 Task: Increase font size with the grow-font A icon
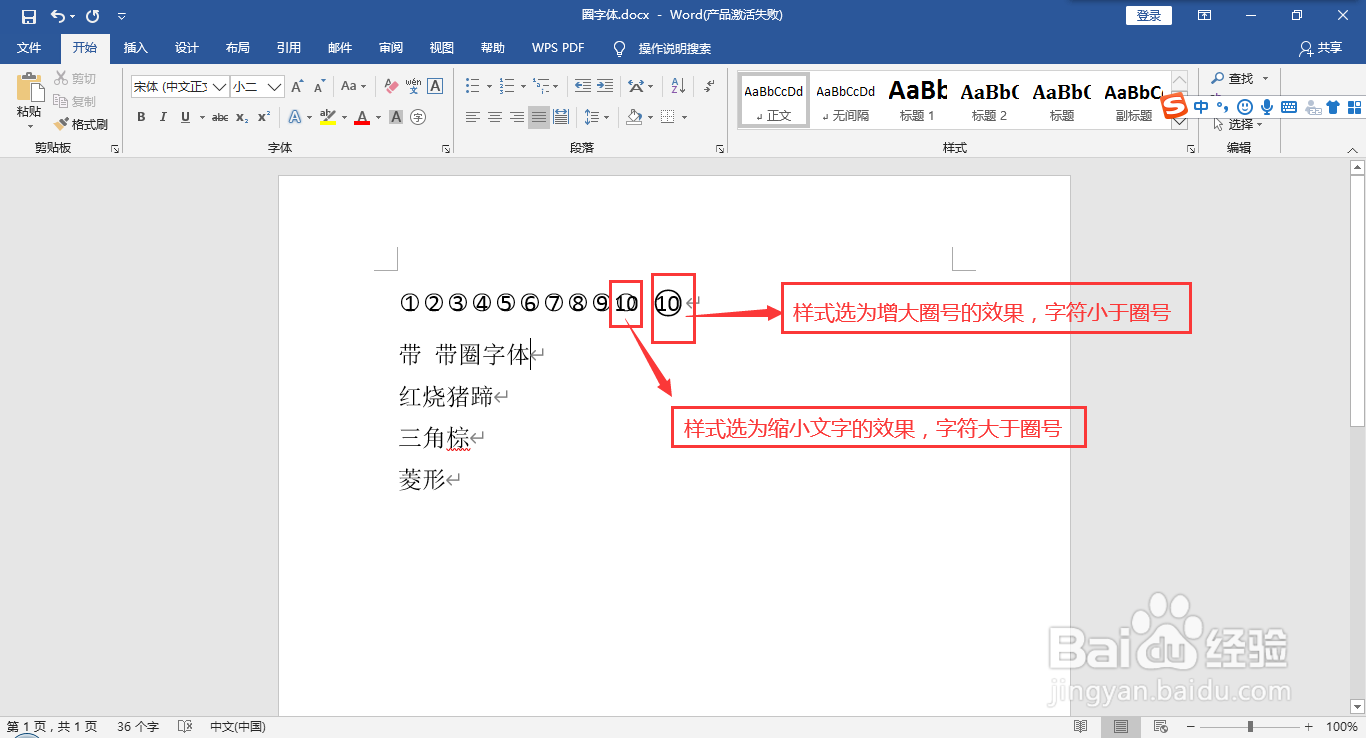pos(297,87)
